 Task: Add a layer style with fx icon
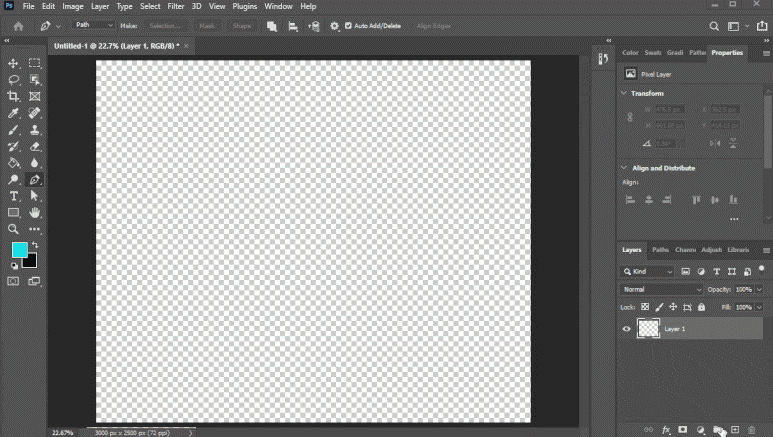pyautogui.click(x=666, y=430)
